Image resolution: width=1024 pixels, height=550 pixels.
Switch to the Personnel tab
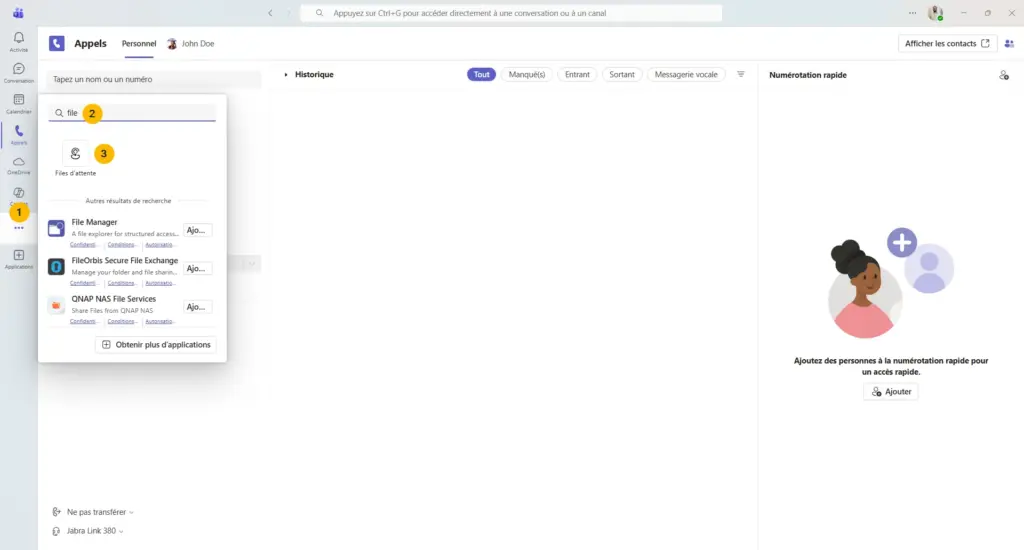coord(139,44)
